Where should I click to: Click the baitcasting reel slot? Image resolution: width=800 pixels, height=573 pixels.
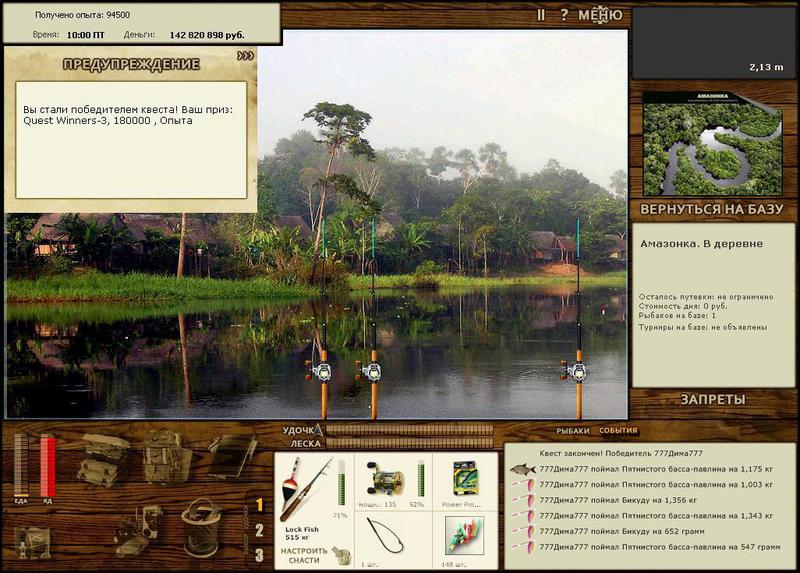(x=393, y=482)
